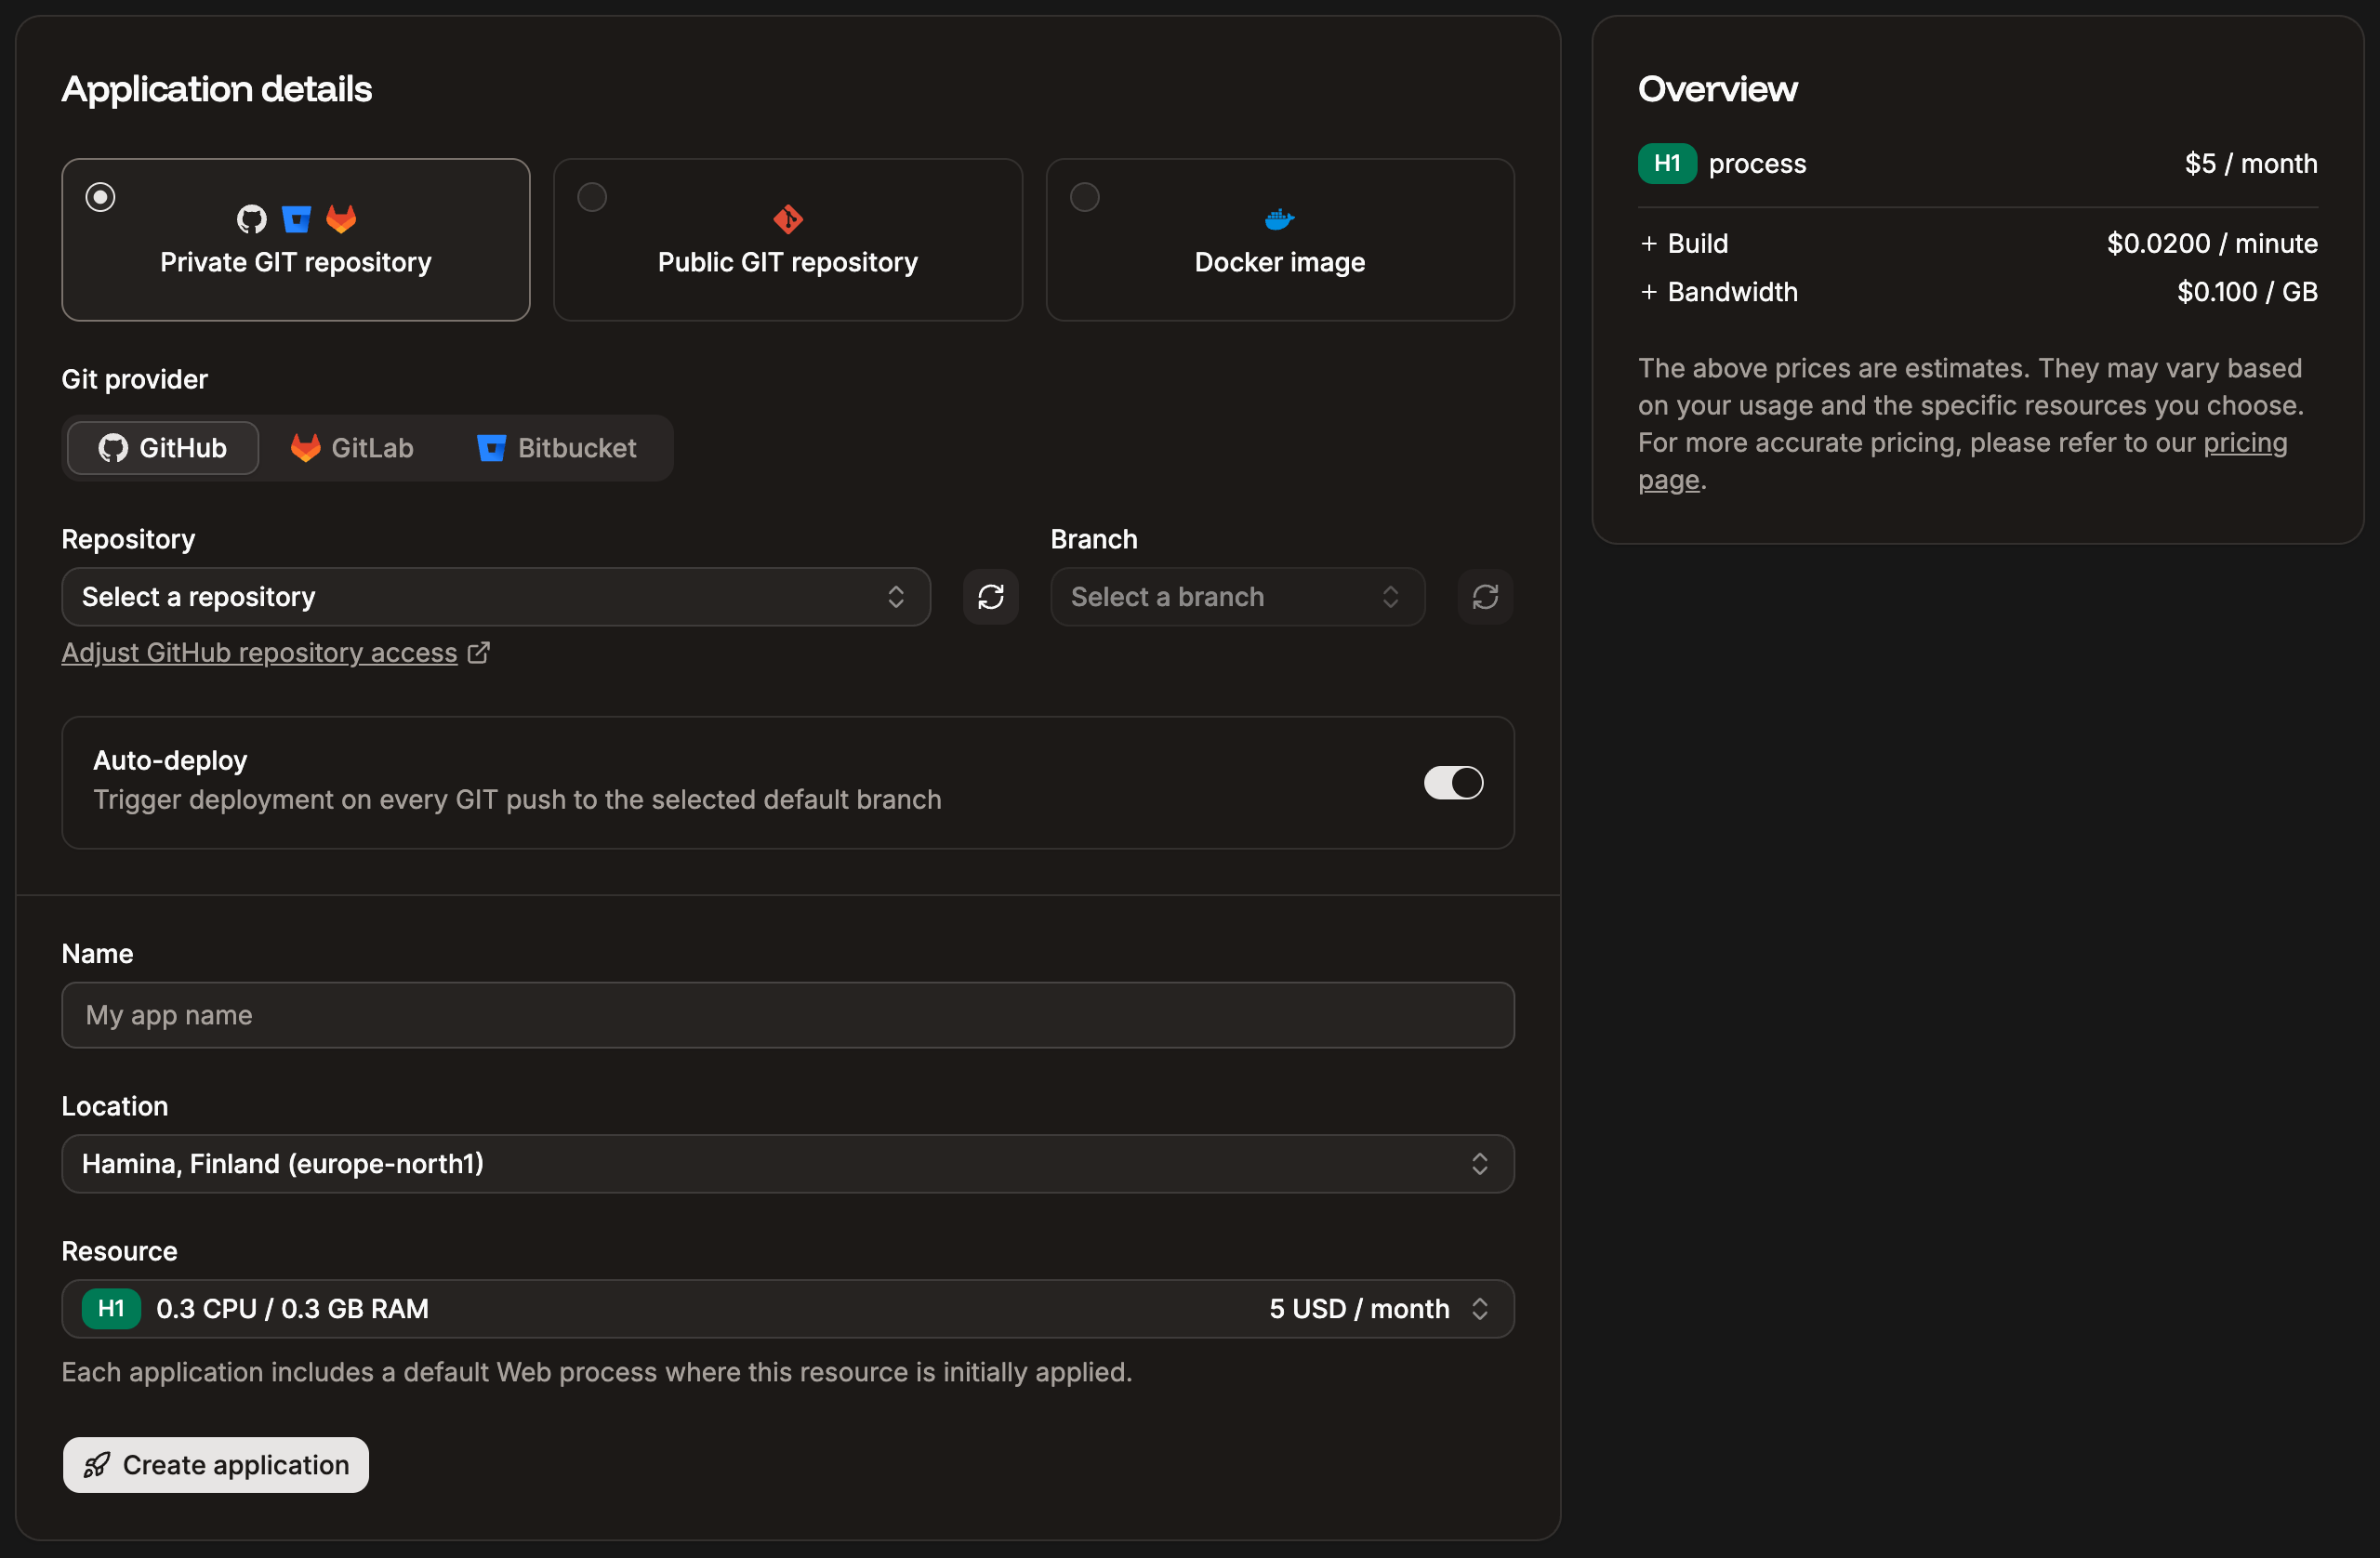Screen dimensions: 2380x1558
Task: Select the Docker image radio button
Action: [x=1084, y=197]
